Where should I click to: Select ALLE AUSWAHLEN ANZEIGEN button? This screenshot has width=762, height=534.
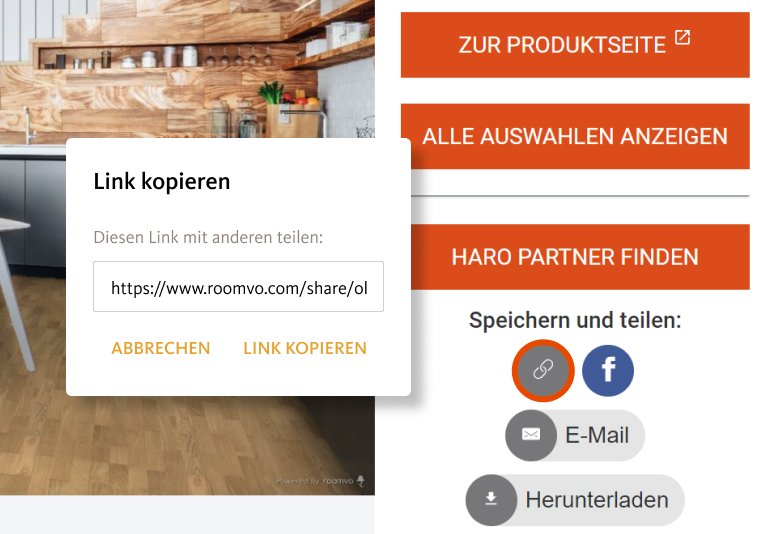click(x=575, y=136)
